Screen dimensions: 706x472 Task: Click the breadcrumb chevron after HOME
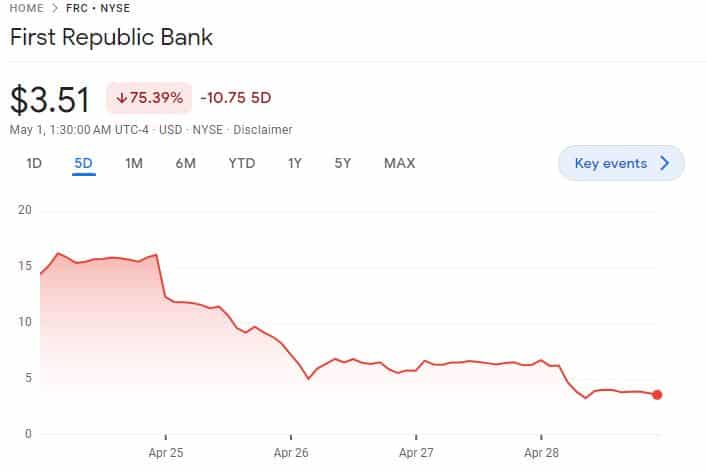(x=55, y=8)
